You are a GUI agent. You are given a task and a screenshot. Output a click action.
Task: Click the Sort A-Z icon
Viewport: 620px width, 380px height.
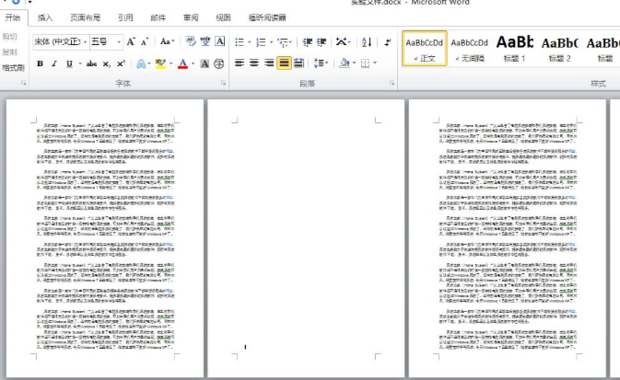click(x=367, y=42)
